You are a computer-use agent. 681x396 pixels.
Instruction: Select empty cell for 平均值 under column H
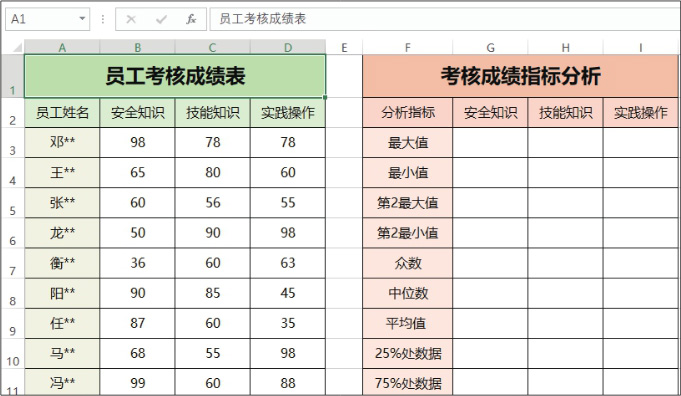[x=565, y=323]
